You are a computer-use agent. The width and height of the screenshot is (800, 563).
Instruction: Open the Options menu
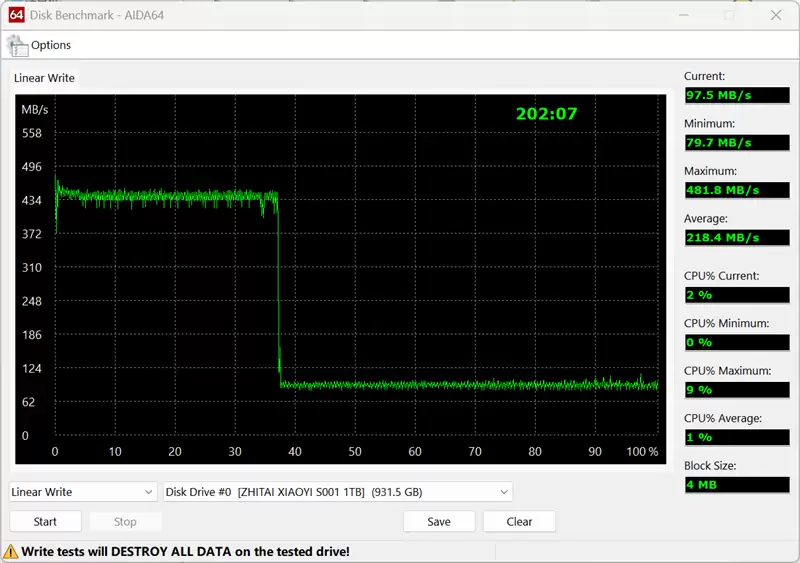point(51,45)
